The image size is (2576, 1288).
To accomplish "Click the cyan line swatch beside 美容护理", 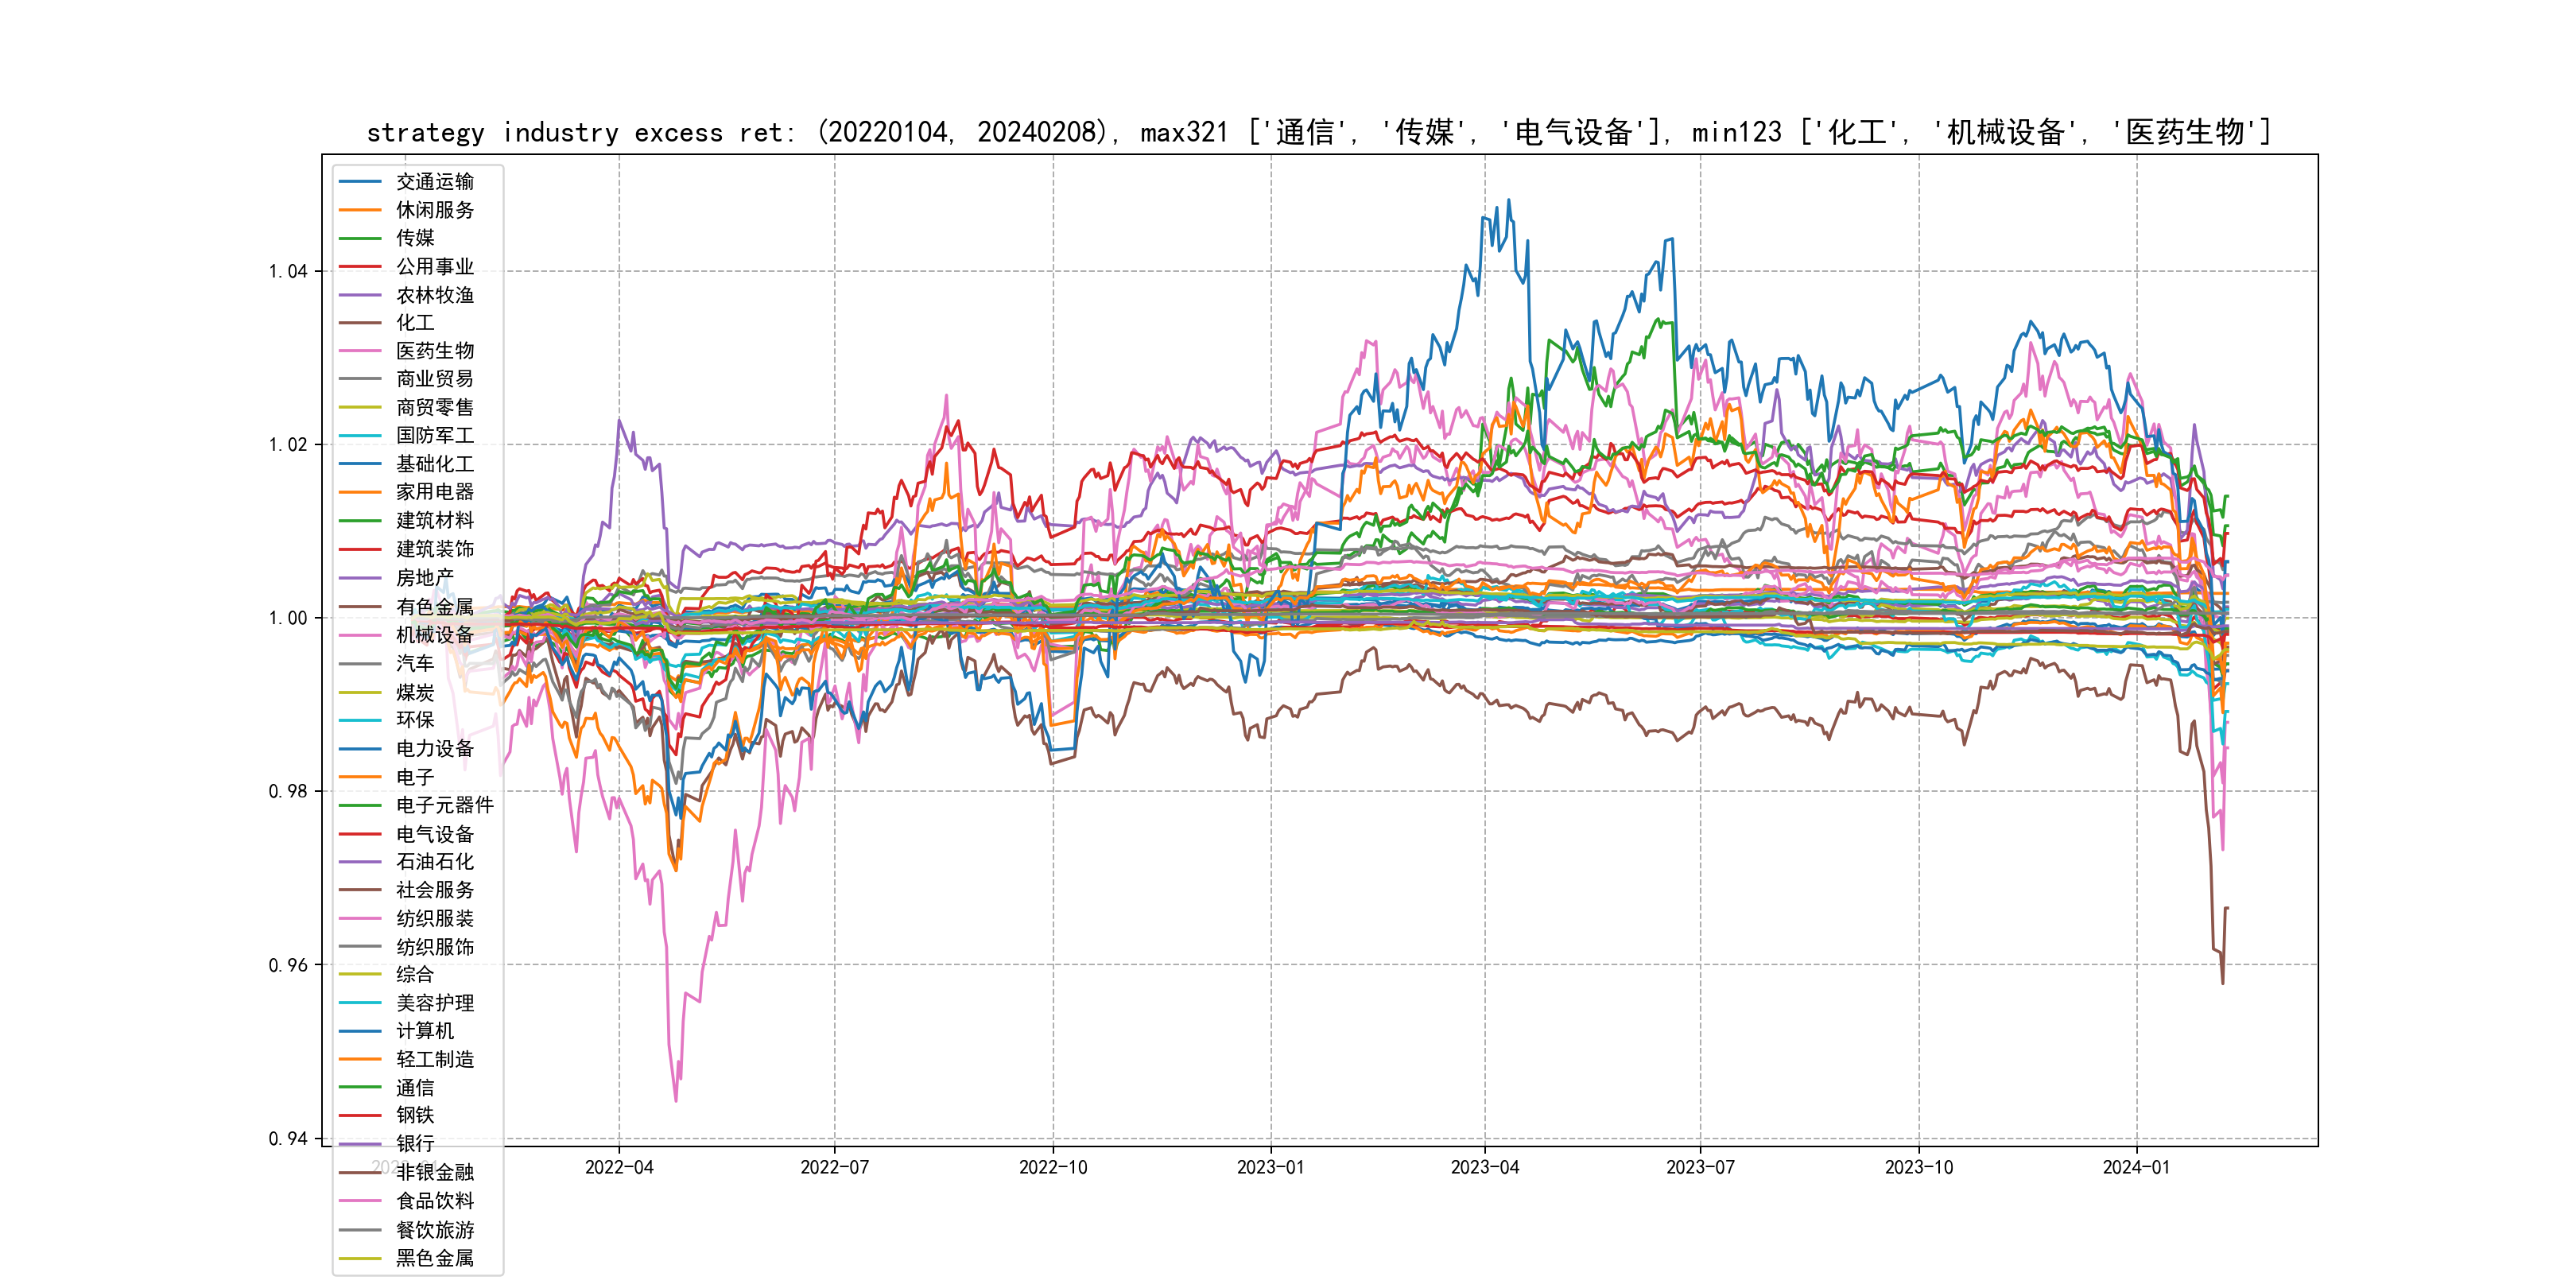I will point(360,1003).
